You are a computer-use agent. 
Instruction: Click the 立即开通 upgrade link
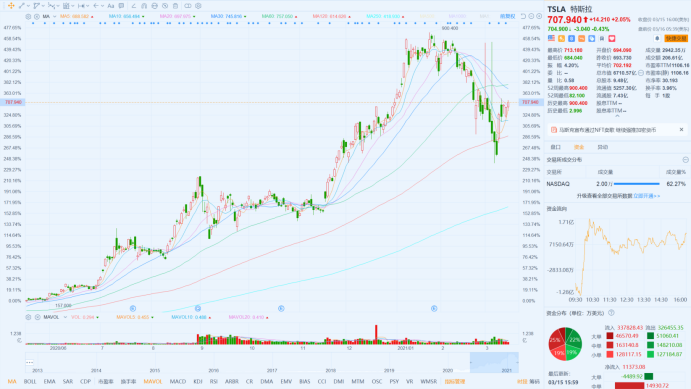click(646, 196)
